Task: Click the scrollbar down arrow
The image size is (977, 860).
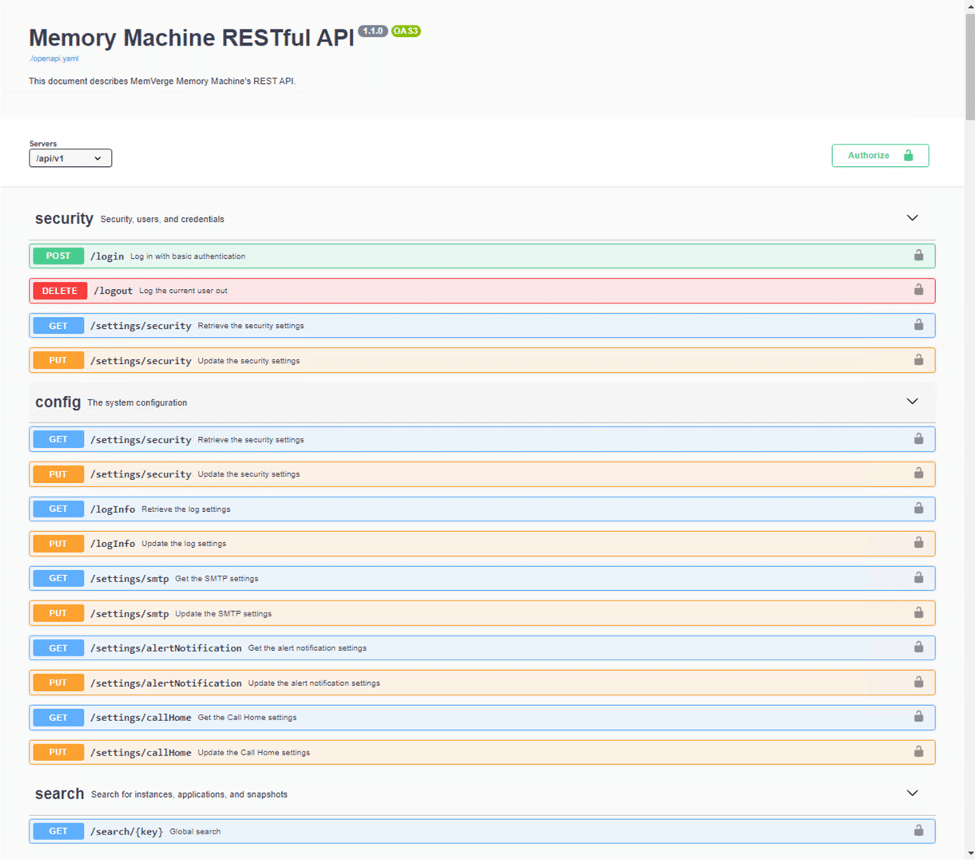Action: [x=970, y=854]
